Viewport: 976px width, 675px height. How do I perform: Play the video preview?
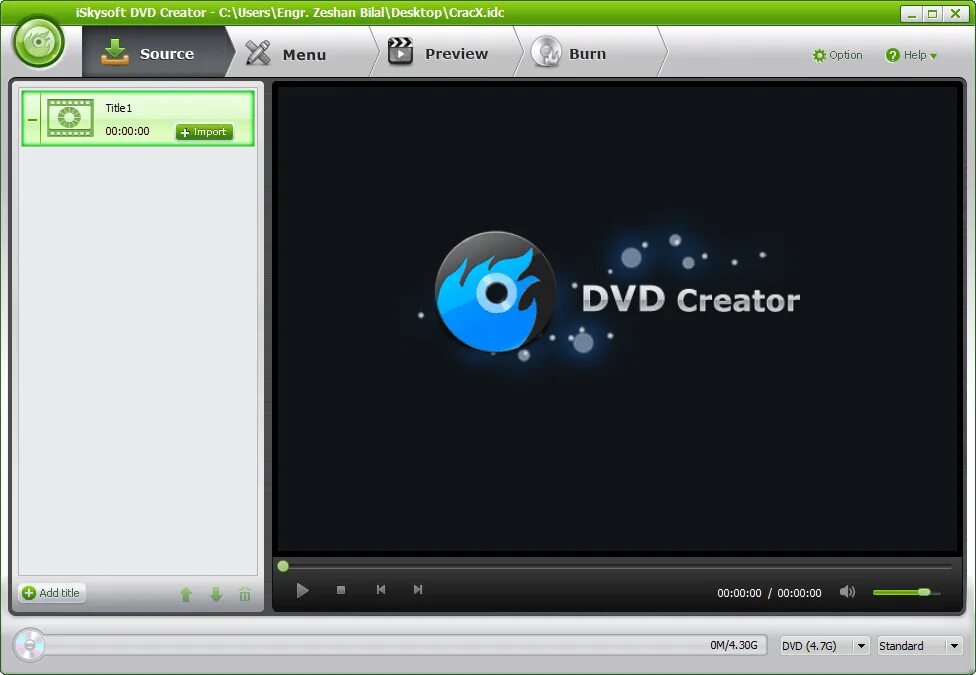click(303, 590)
